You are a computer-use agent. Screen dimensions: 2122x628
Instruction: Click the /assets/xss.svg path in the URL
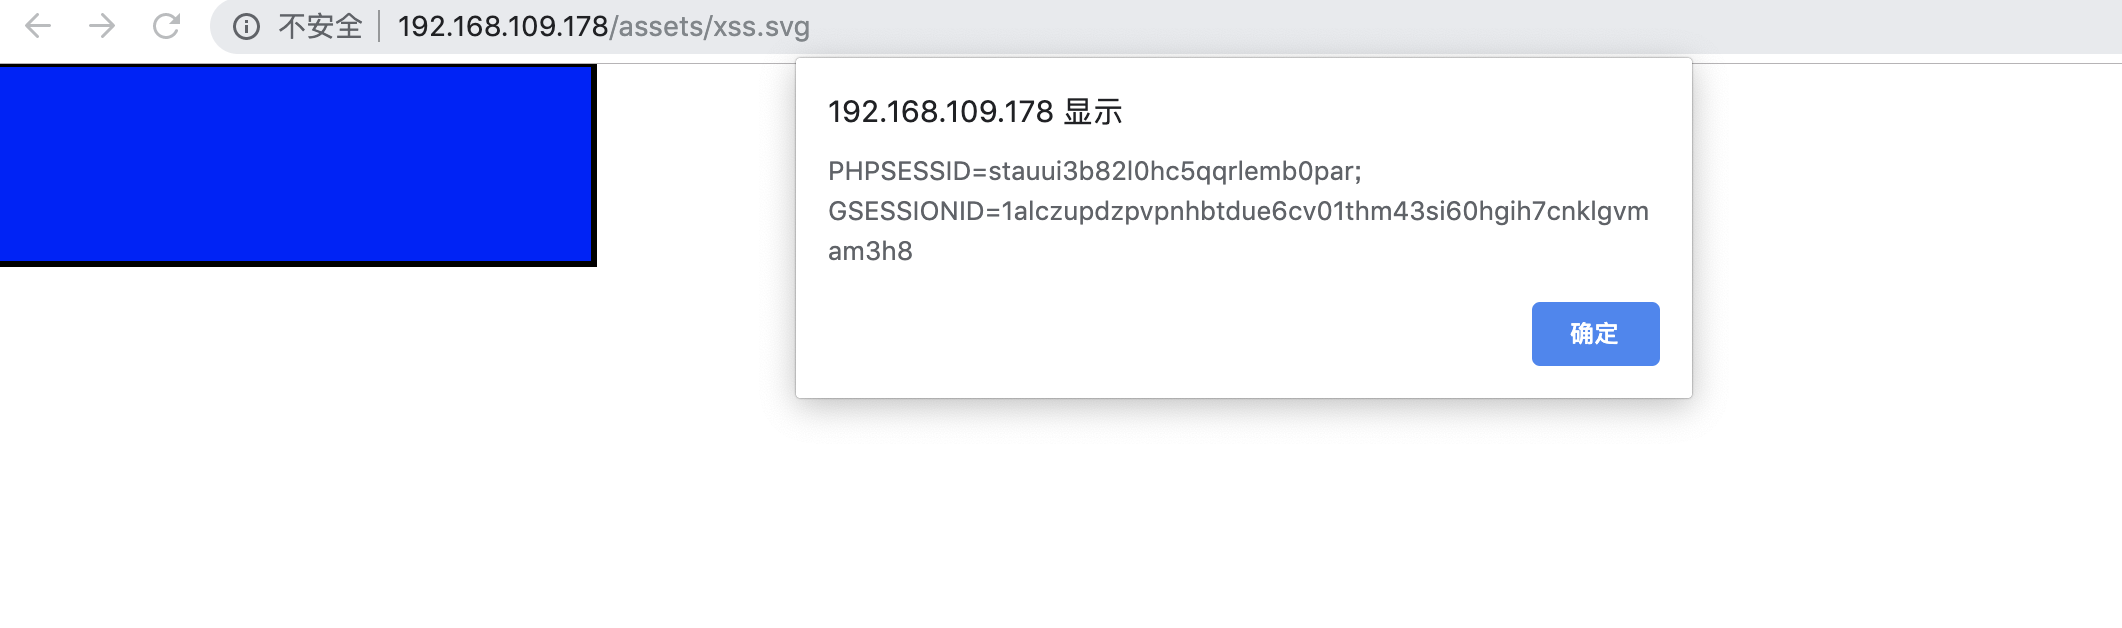point(710,27)
